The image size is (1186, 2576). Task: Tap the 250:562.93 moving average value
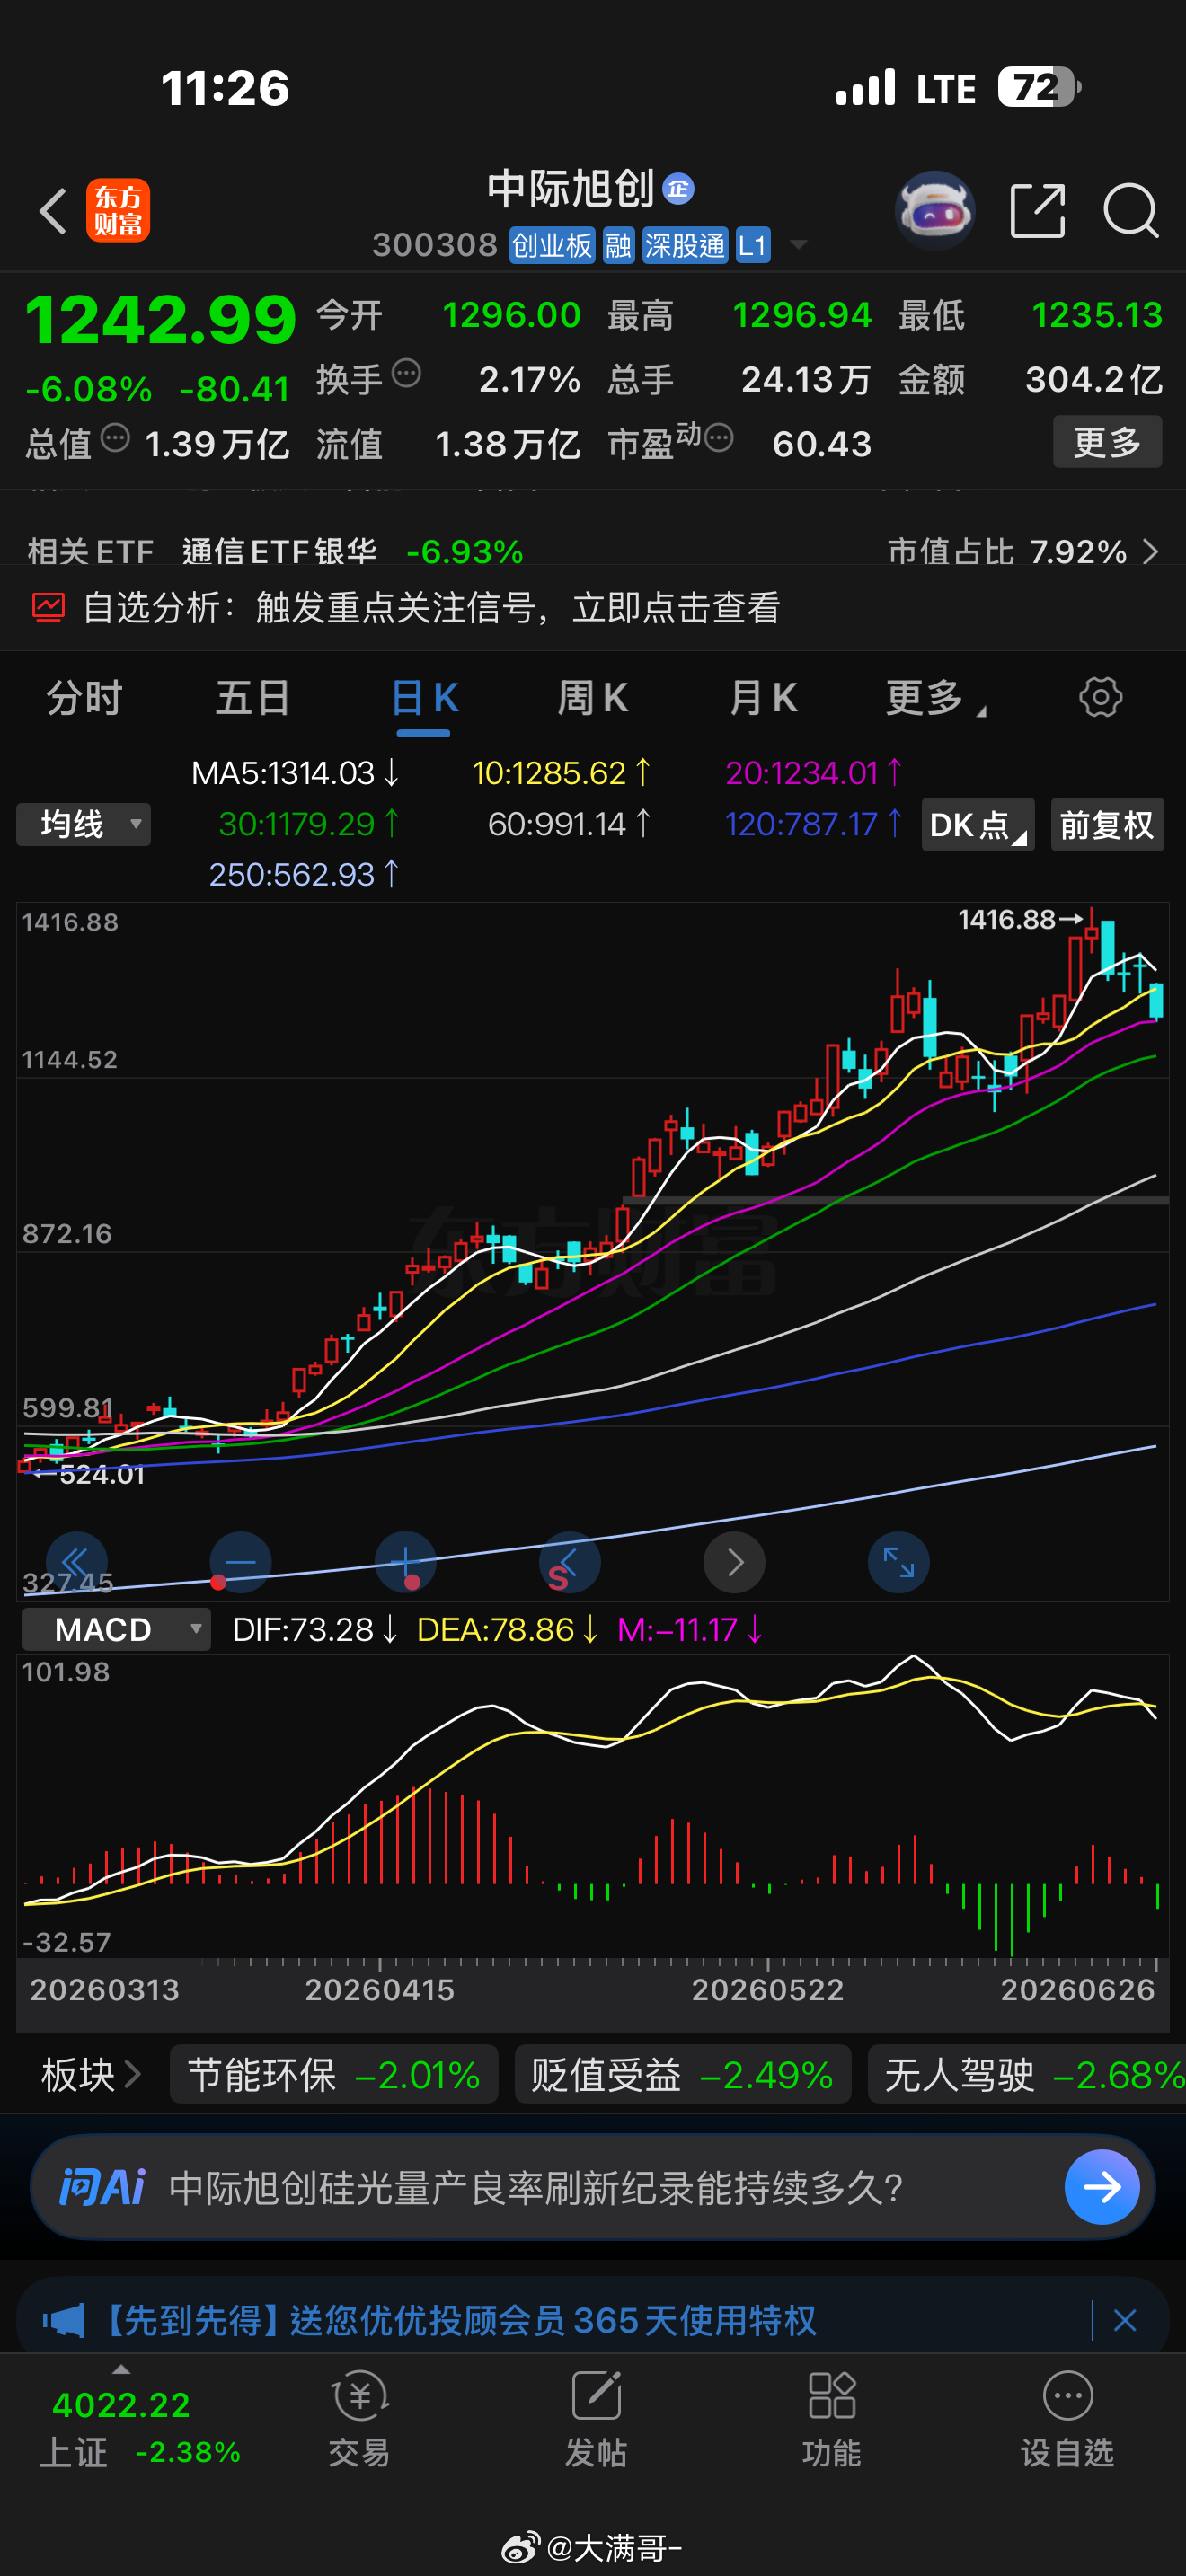pos(304,874)
